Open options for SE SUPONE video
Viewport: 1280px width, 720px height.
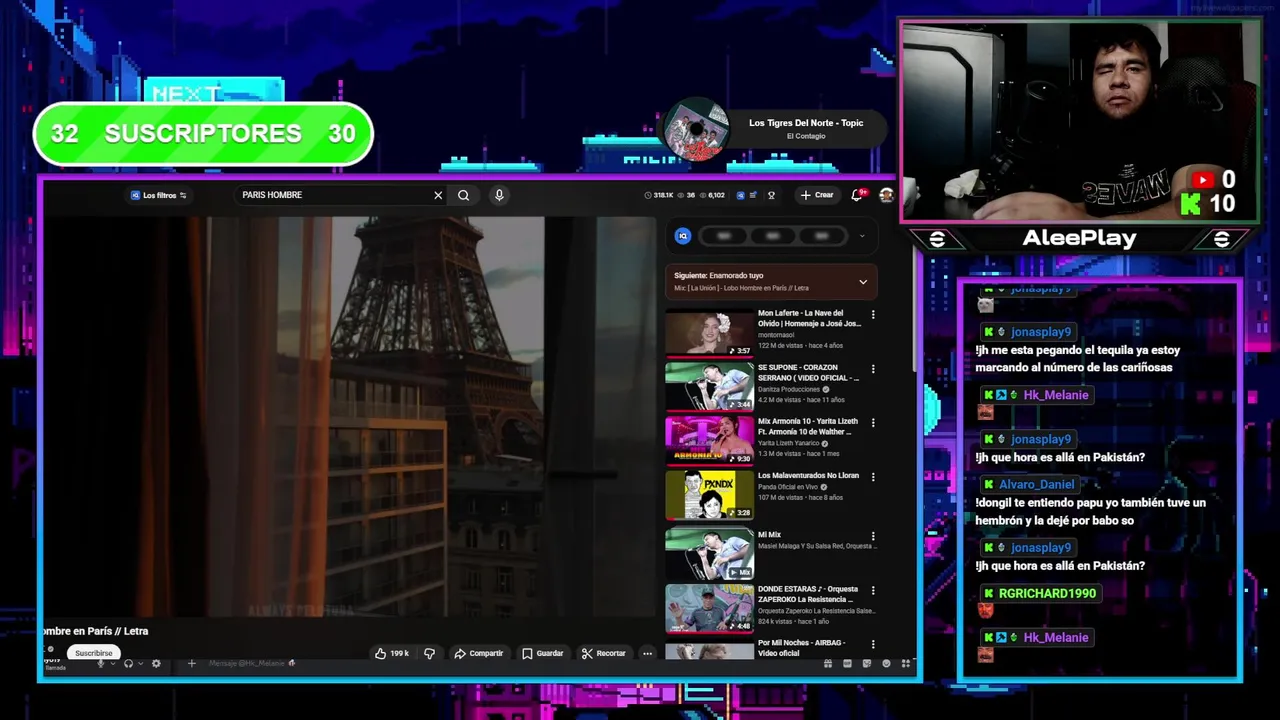pyautogui.click(x=873, y=368)
